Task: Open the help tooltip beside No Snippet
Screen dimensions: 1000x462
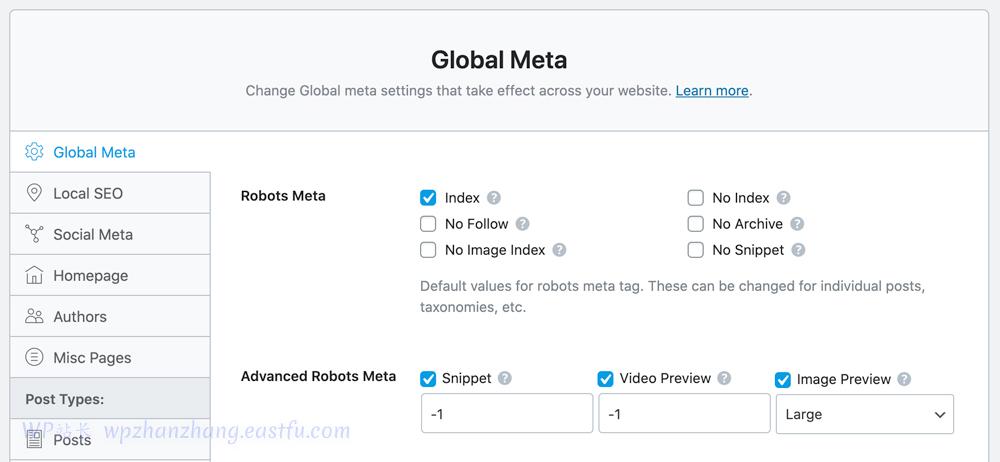Action: pos(798,250)
